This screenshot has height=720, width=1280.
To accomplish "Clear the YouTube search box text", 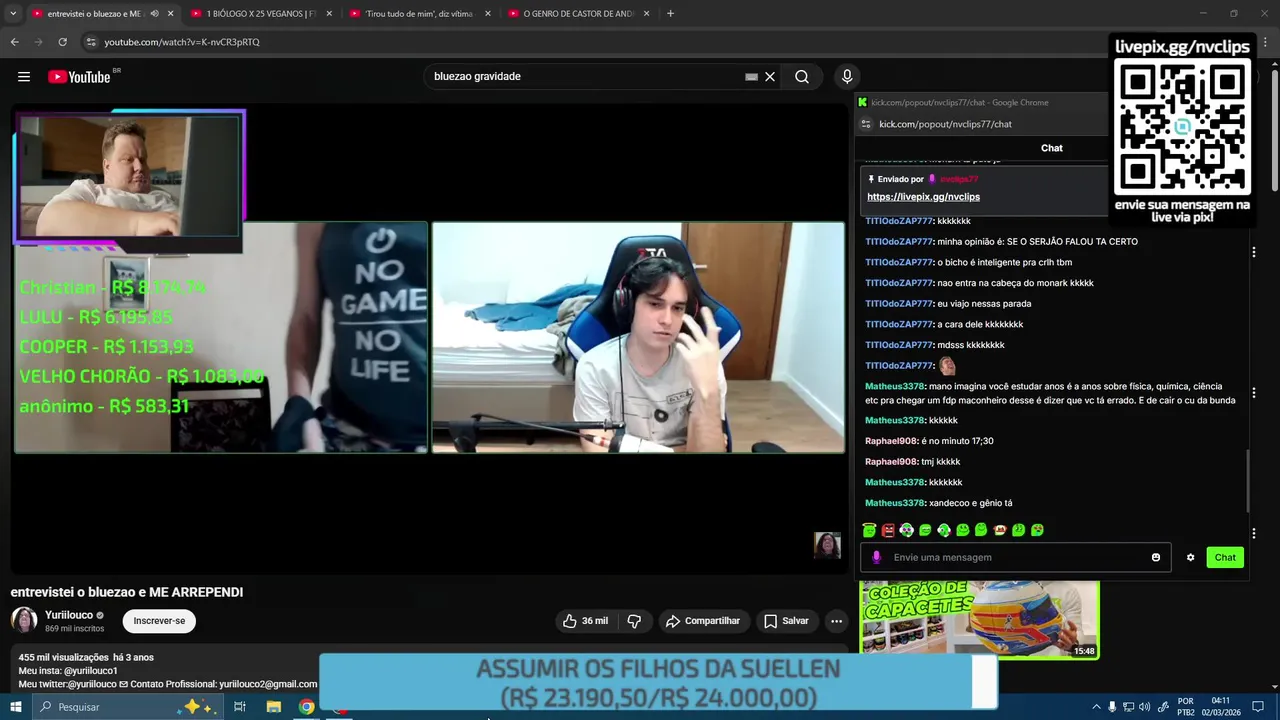I will 770,77.
